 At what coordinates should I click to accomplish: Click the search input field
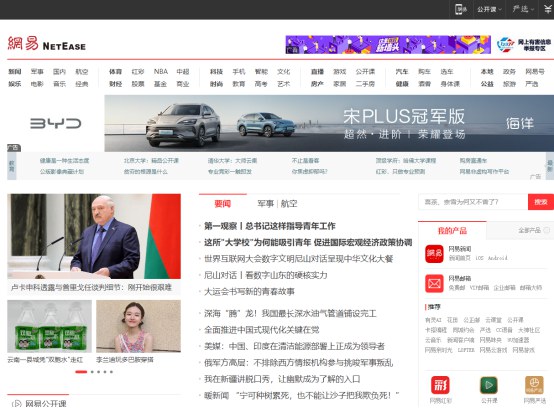pos(473,202)
